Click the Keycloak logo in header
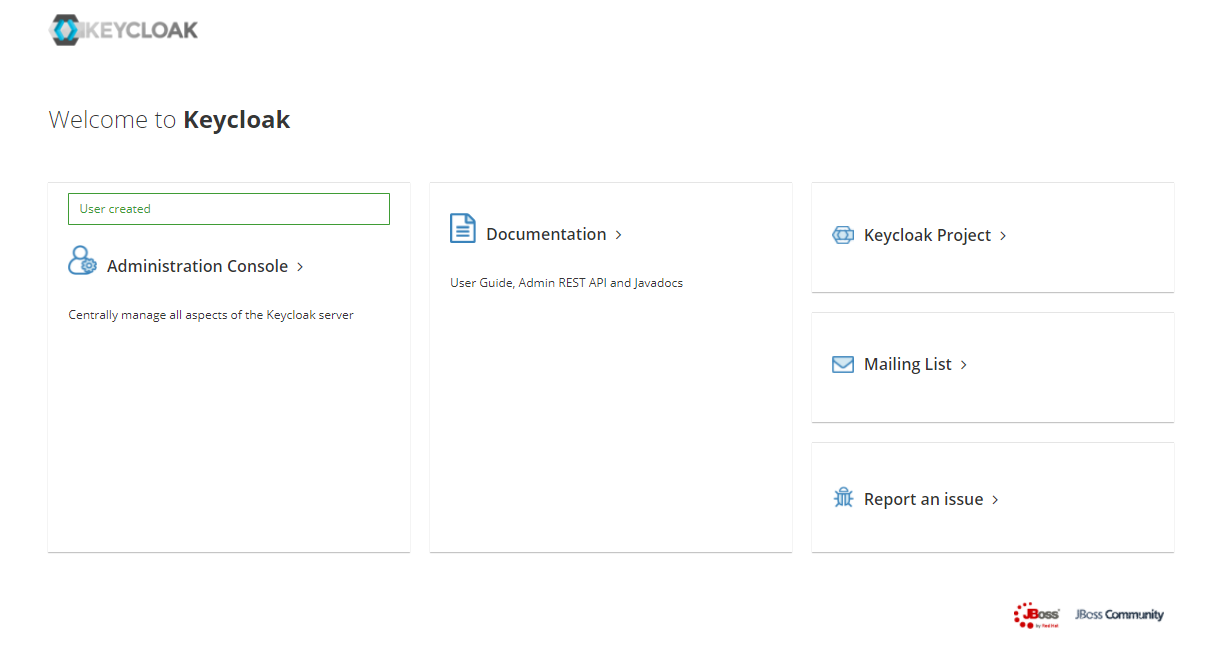Viewport: 1211px width, 667px height. pyautogui.click(x=123, y=30)
